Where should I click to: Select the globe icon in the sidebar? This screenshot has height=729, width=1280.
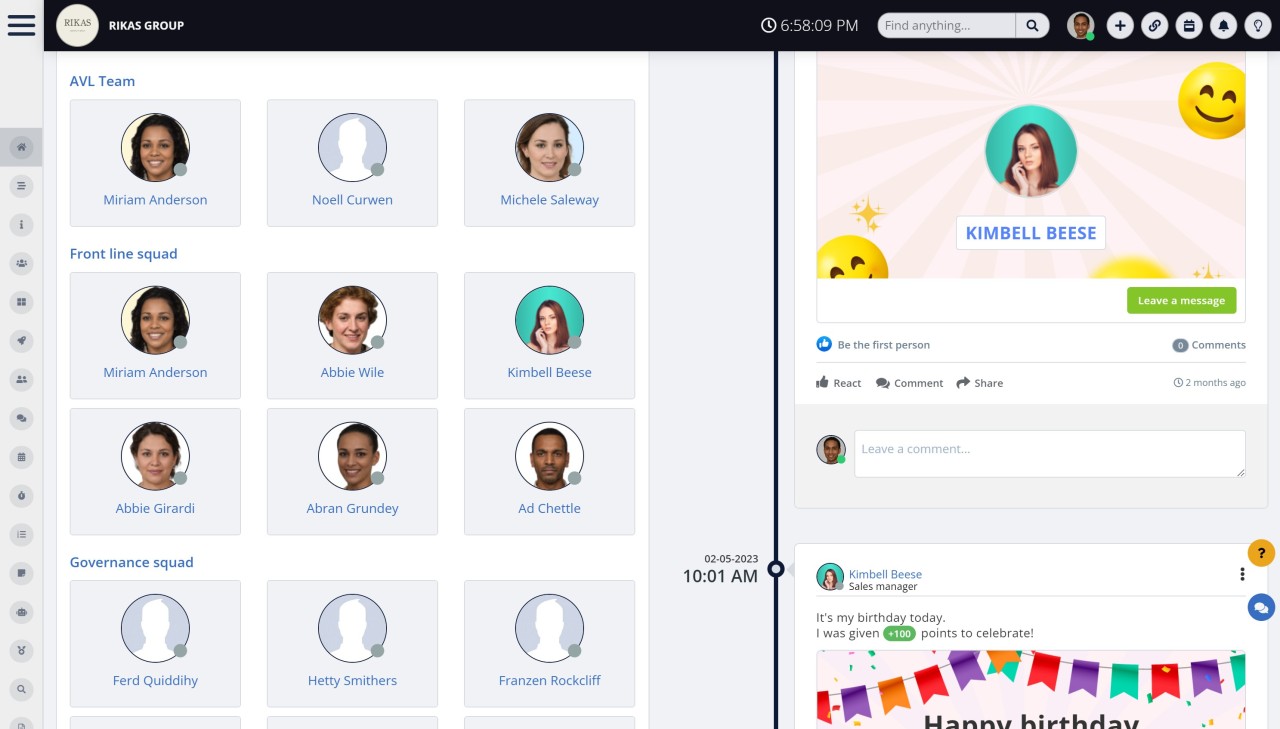[21, 612]
